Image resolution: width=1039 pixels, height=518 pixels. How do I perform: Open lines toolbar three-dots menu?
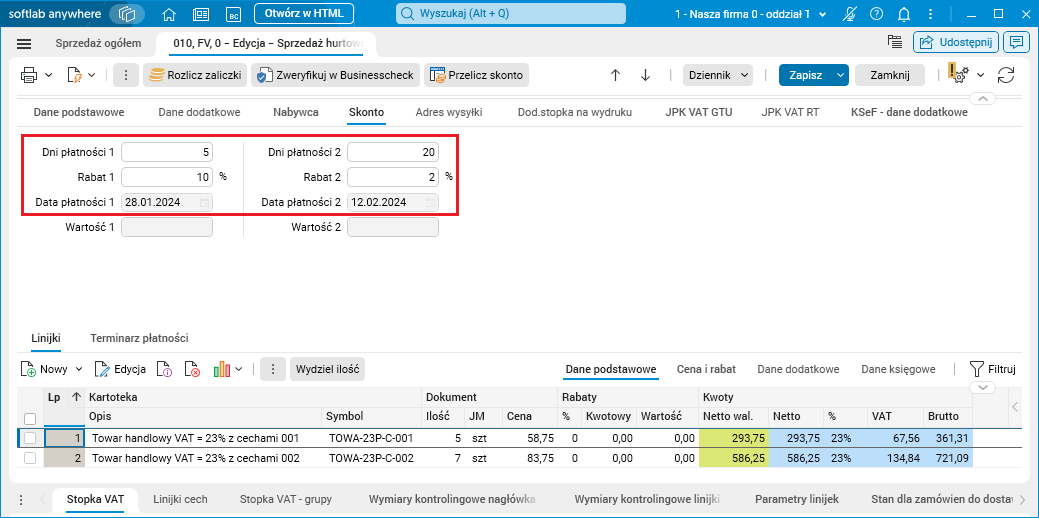(272, 369)
